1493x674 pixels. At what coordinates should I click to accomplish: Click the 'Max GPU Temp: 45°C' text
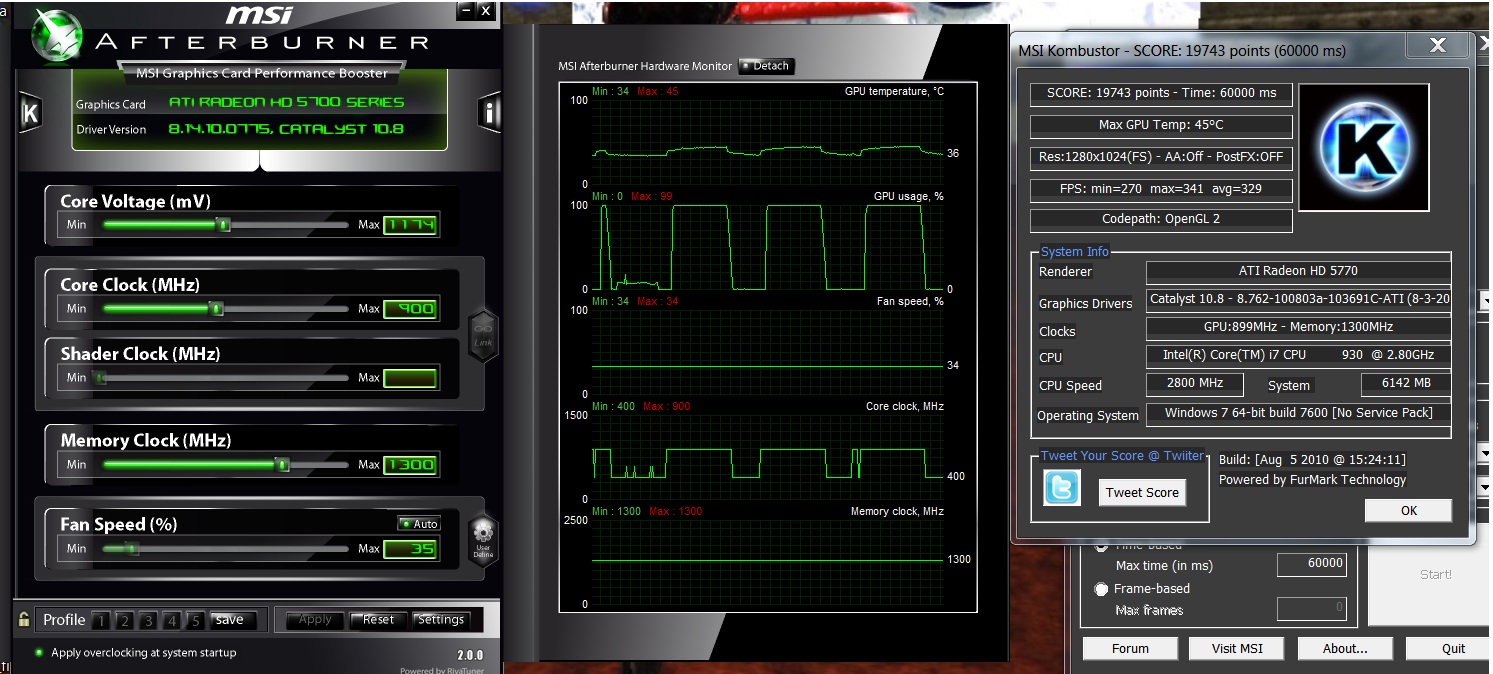coord(1161,125)
